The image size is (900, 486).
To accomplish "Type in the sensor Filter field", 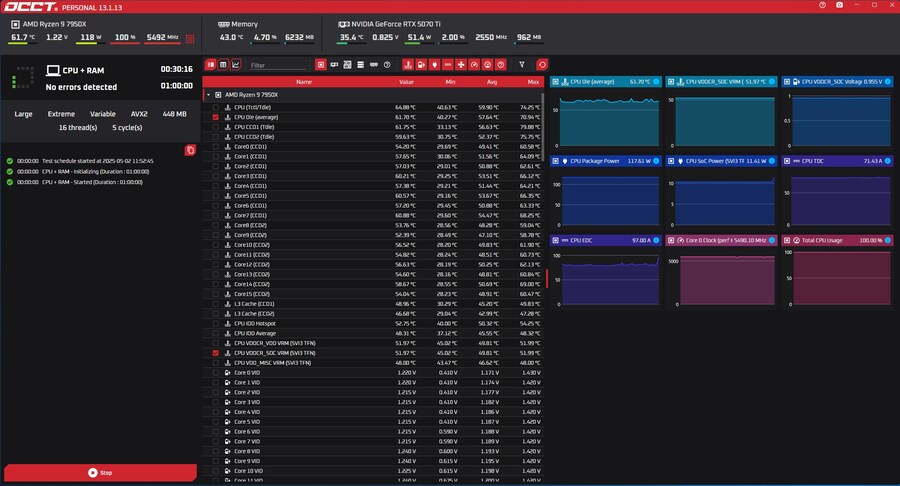I will pos(275,65).
